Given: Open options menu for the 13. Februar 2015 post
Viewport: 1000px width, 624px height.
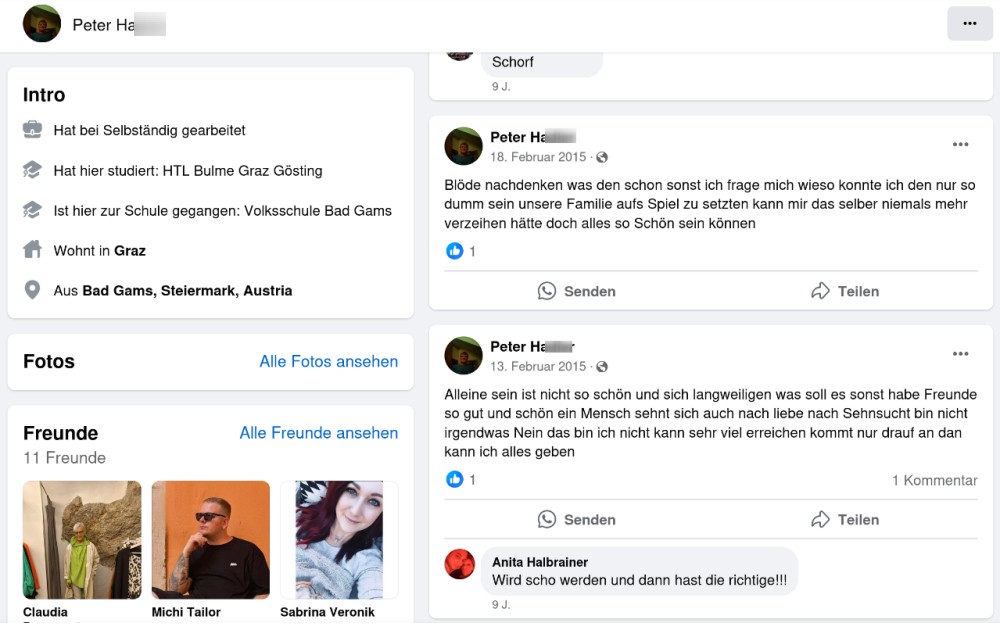Looking at the screenshot, I should click(x=960, y=354).
